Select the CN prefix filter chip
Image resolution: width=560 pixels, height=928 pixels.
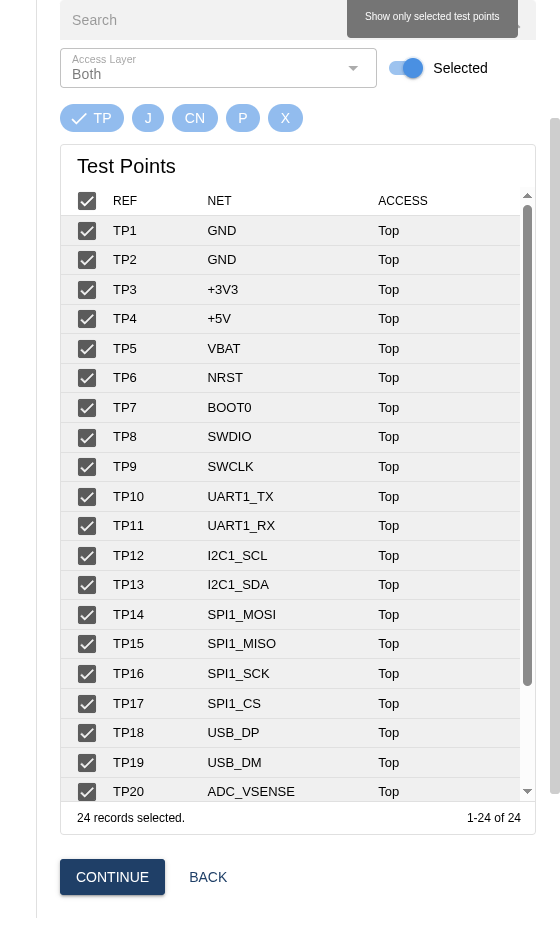pyautogui.click(x=195, y=118)
